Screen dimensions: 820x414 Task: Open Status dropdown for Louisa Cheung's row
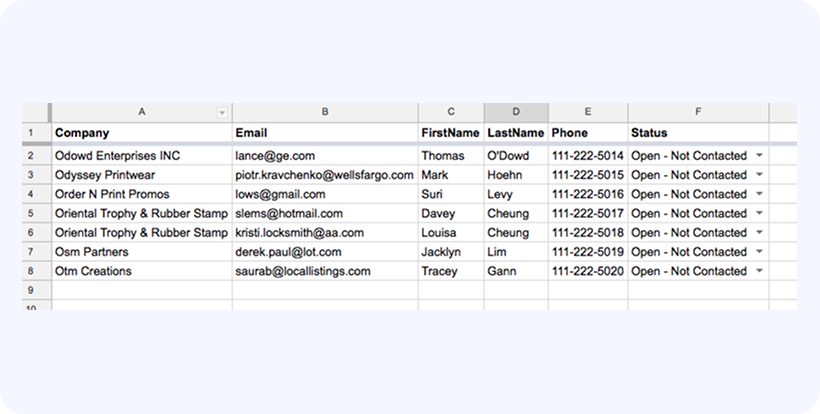[759, 233]
